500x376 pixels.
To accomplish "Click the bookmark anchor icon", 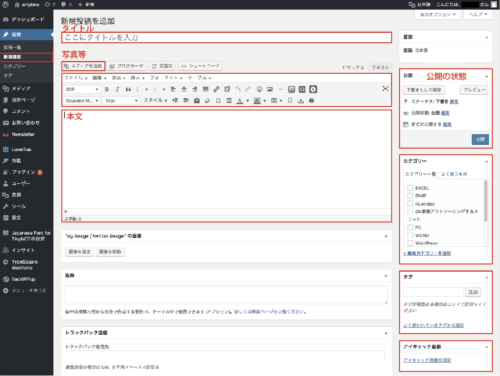I will (290, 100).
